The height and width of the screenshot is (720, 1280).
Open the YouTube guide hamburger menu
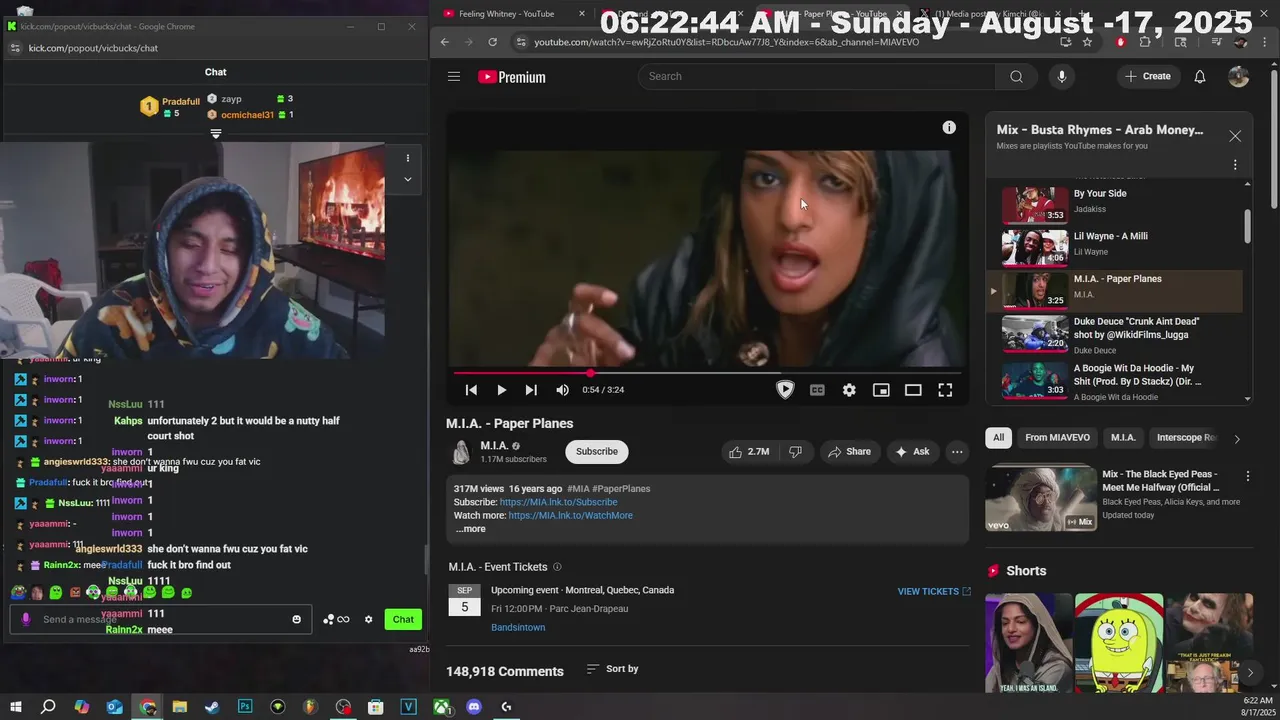pyautogui.click(x=454, y=77)
